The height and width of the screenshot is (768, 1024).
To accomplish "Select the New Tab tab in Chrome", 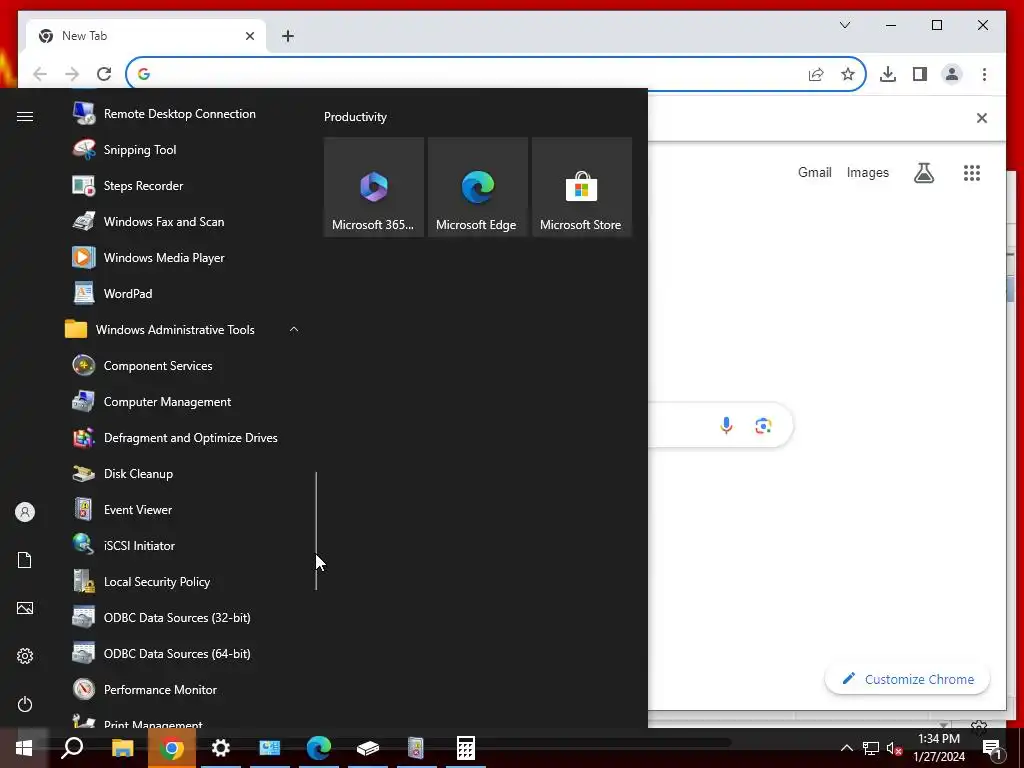I will pyautogui.click(x=146, y=36).
